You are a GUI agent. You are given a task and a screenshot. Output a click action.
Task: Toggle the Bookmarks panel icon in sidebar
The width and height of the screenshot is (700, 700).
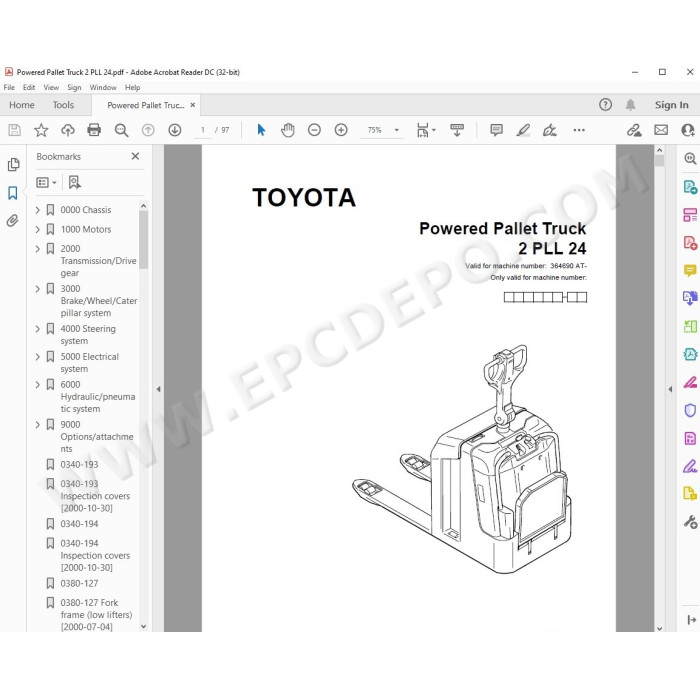tap(12, 193)
